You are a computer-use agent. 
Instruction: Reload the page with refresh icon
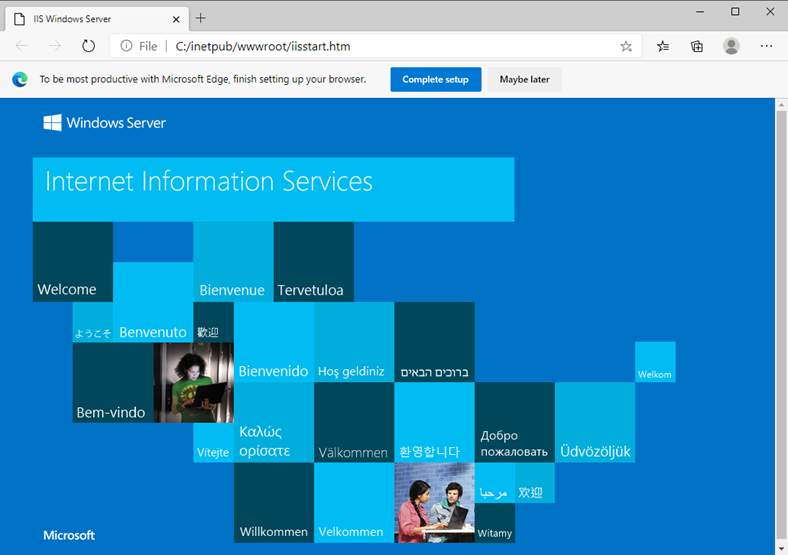pos(88,46)
